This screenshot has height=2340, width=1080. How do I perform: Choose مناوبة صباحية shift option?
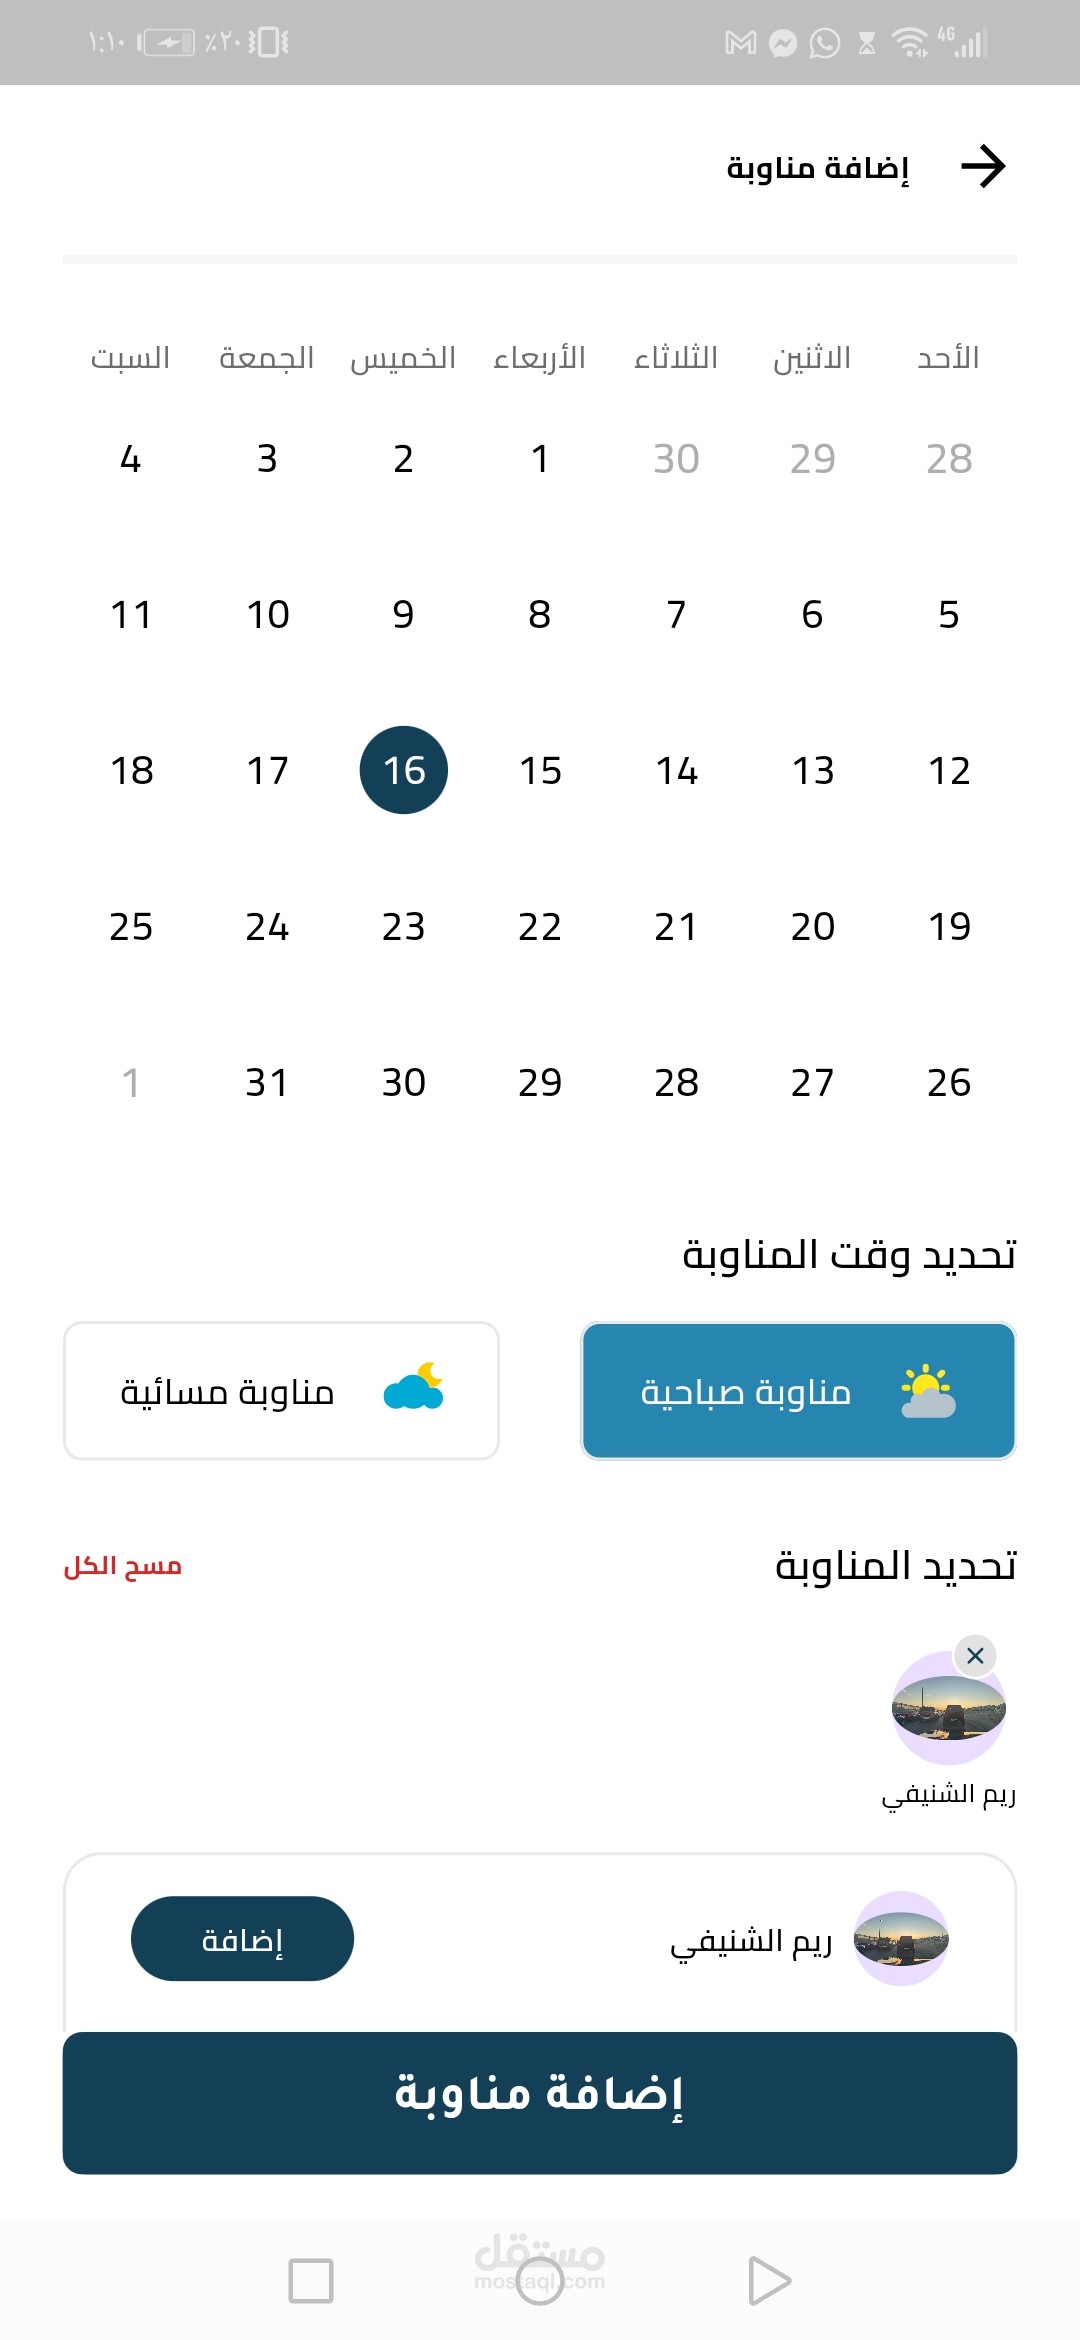click(799, 1391)
